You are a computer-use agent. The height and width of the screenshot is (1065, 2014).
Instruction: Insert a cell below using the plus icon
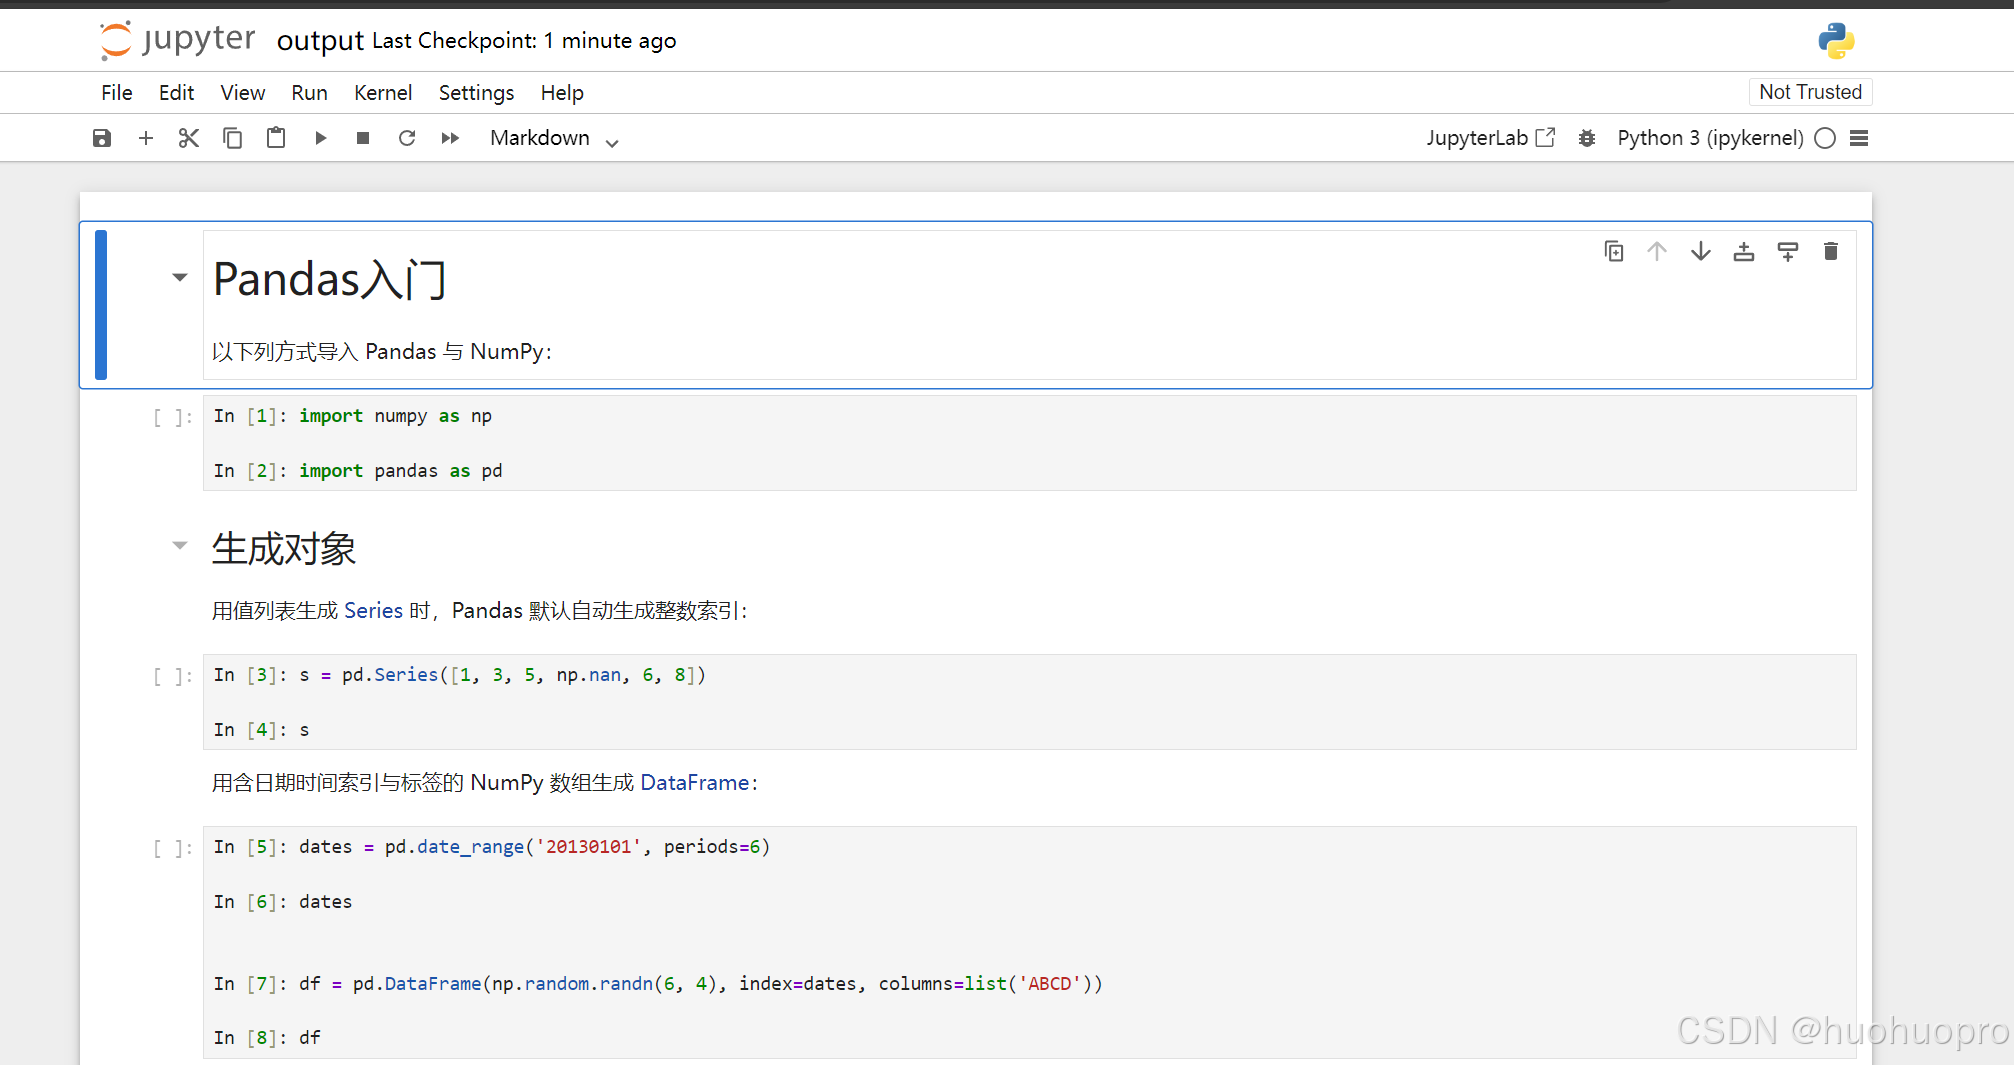(x=146, y=138)
